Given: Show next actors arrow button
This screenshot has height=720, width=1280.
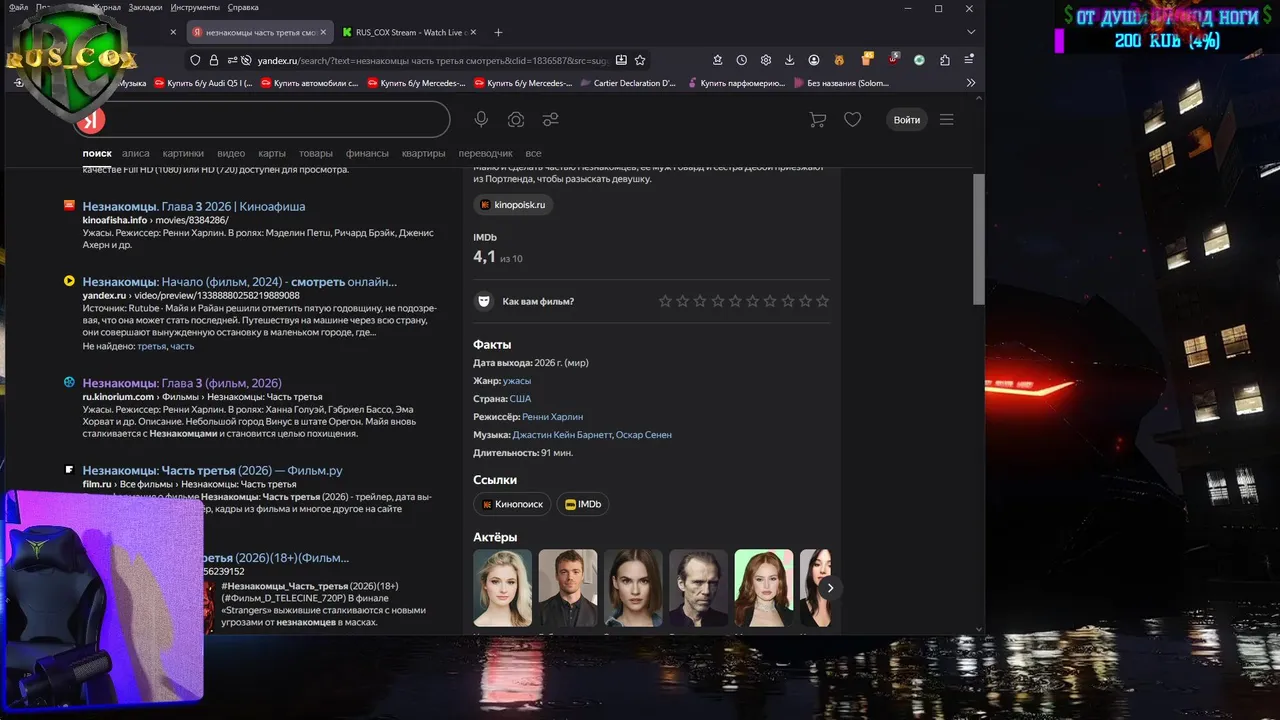Looking at the screenshot, I should (x=829, y=588).
